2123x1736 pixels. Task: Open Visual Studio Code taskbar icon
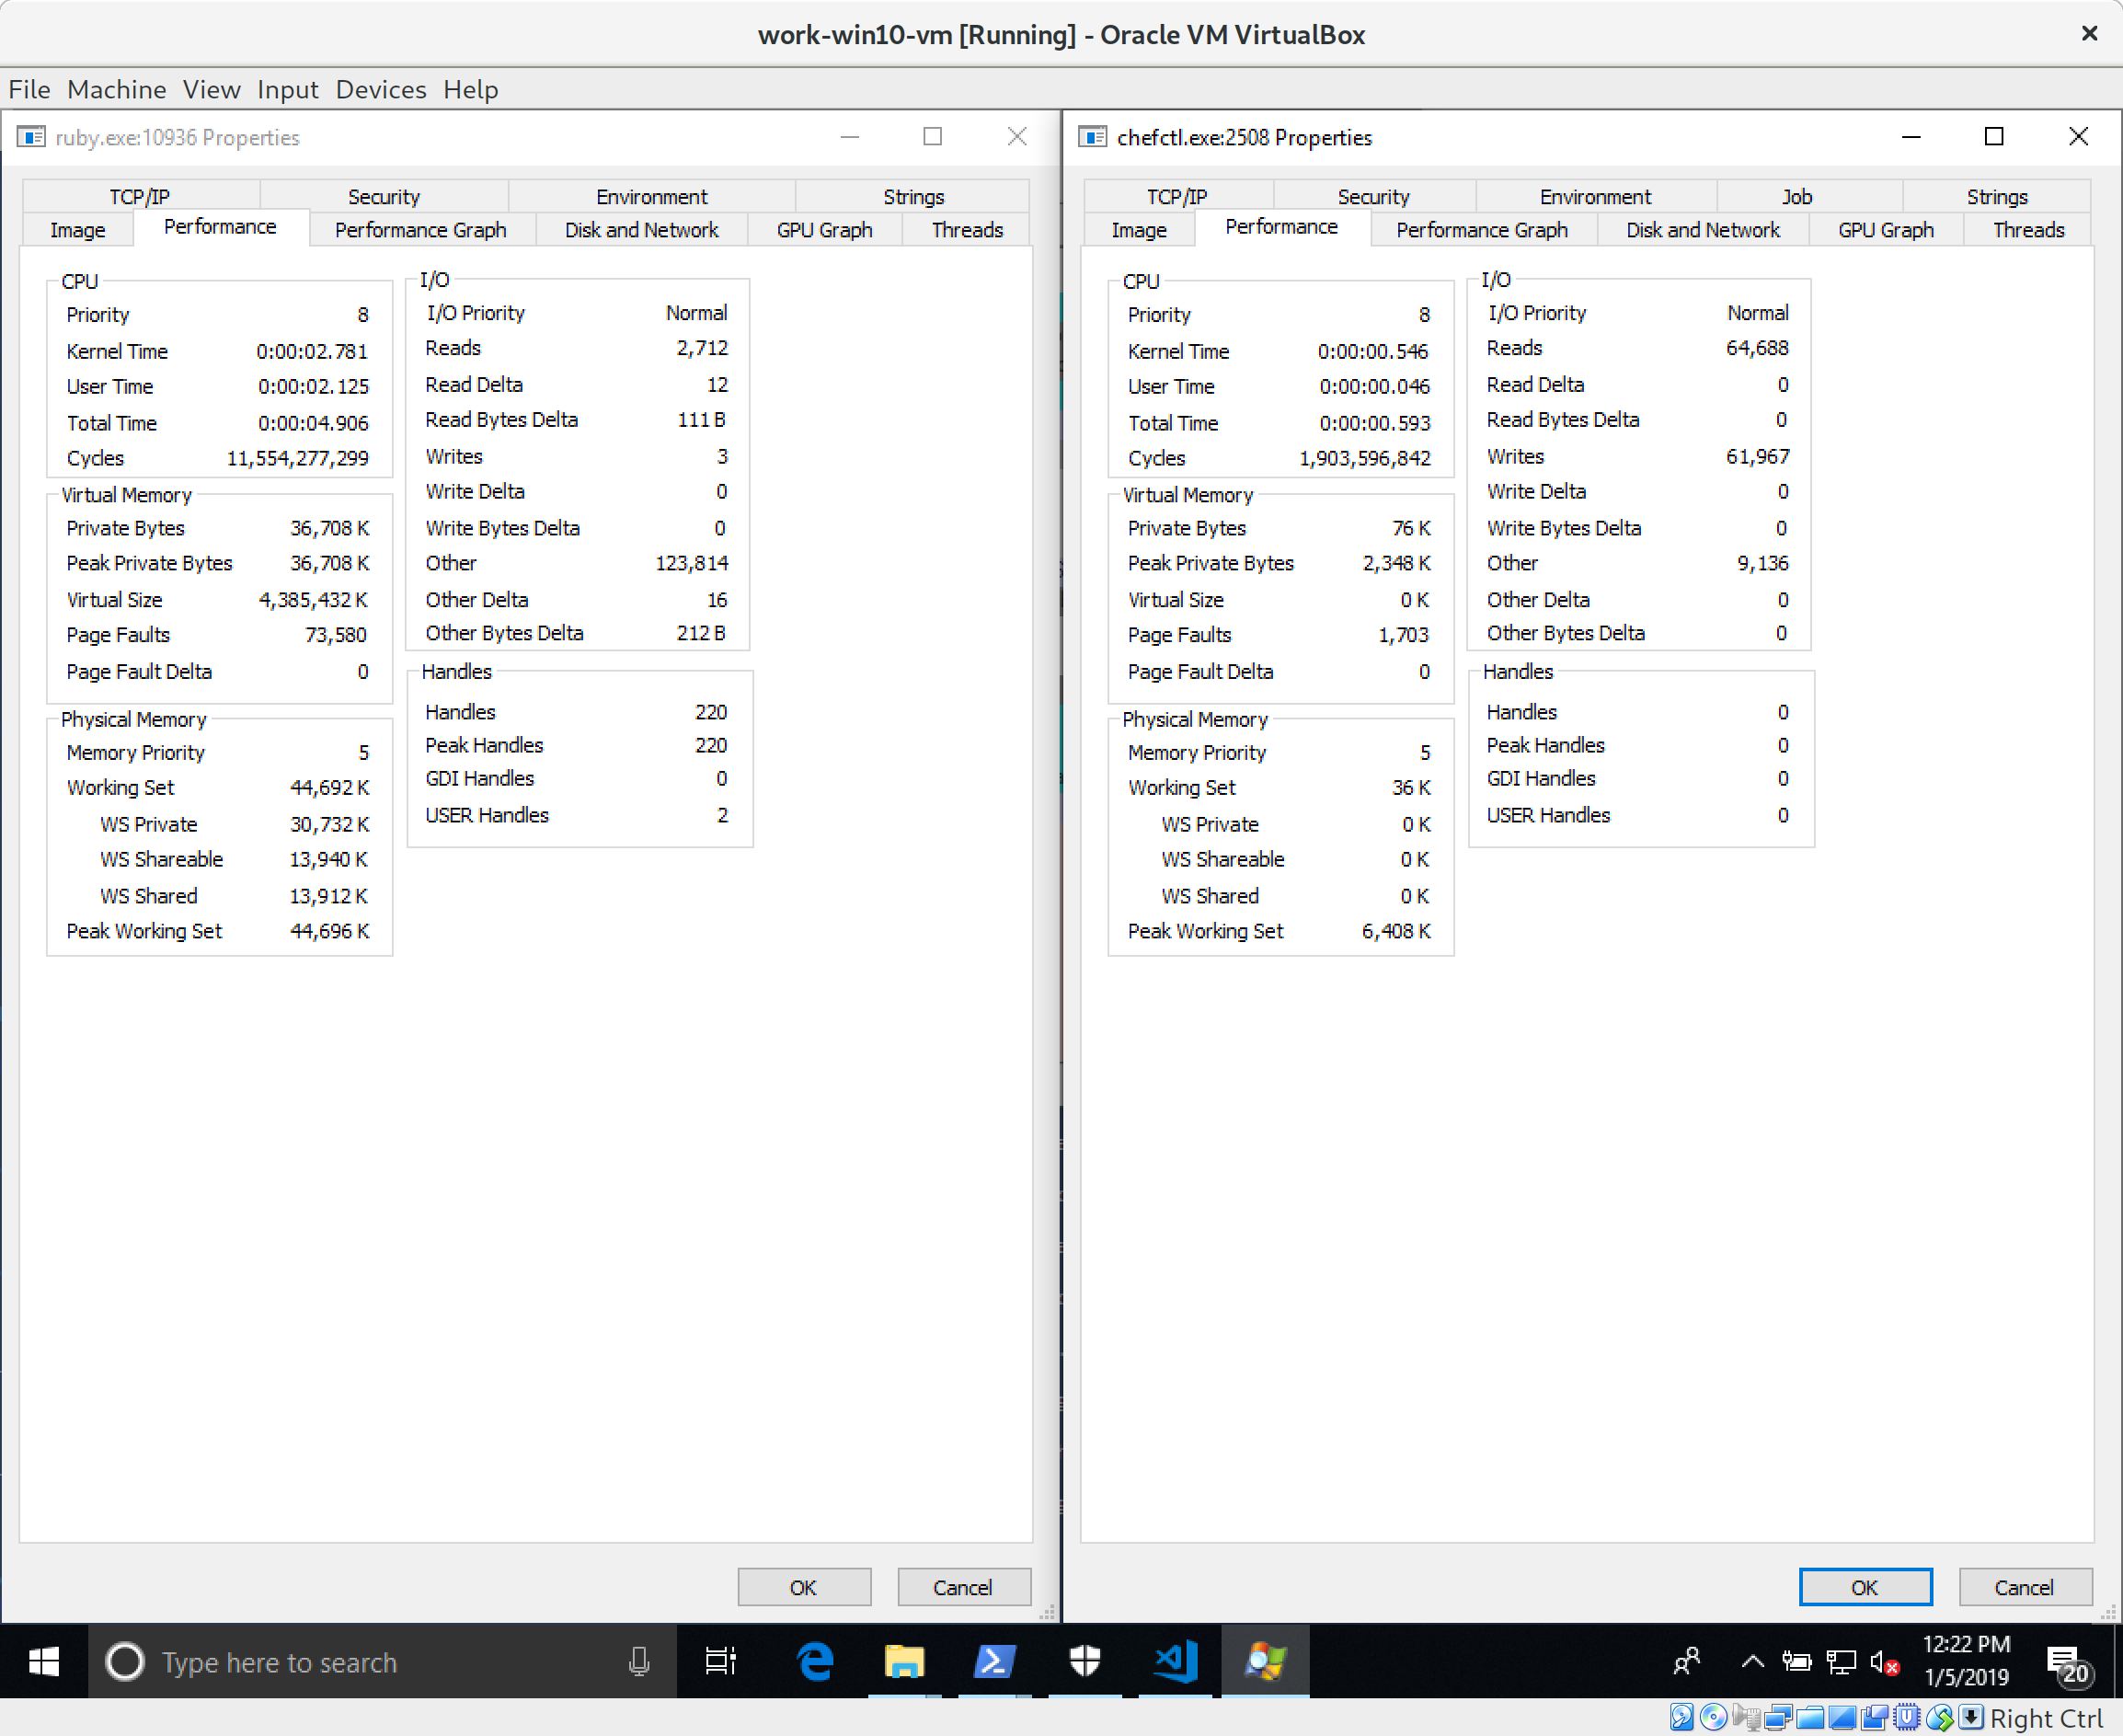pyautogui.click(x=1175, y=1662)
